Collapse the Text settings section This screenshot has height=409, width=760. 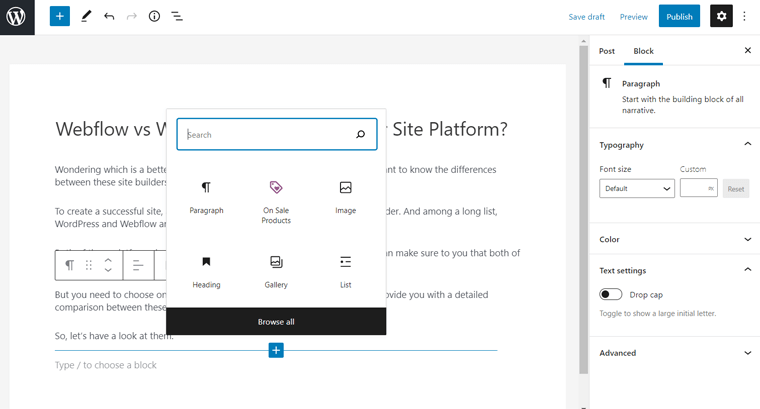point(747,269)
